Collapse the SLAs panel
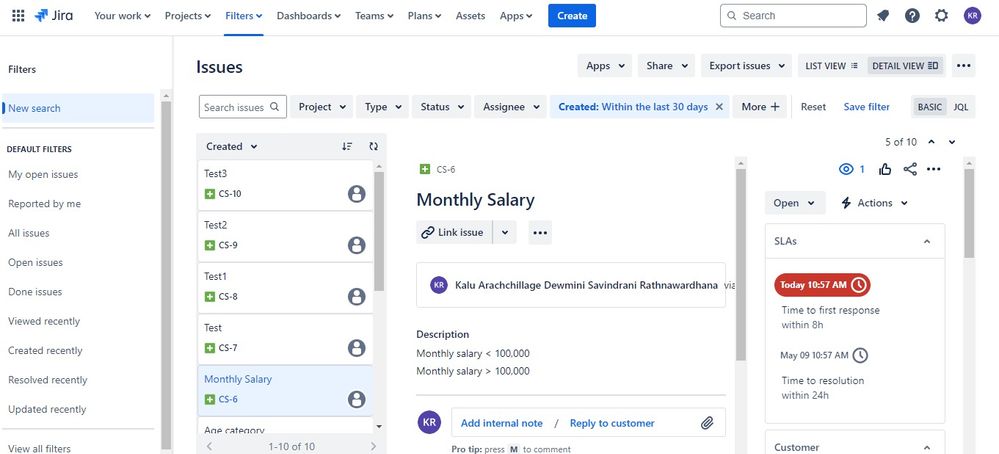The image size is (999, 454). (x=927, y=241)
